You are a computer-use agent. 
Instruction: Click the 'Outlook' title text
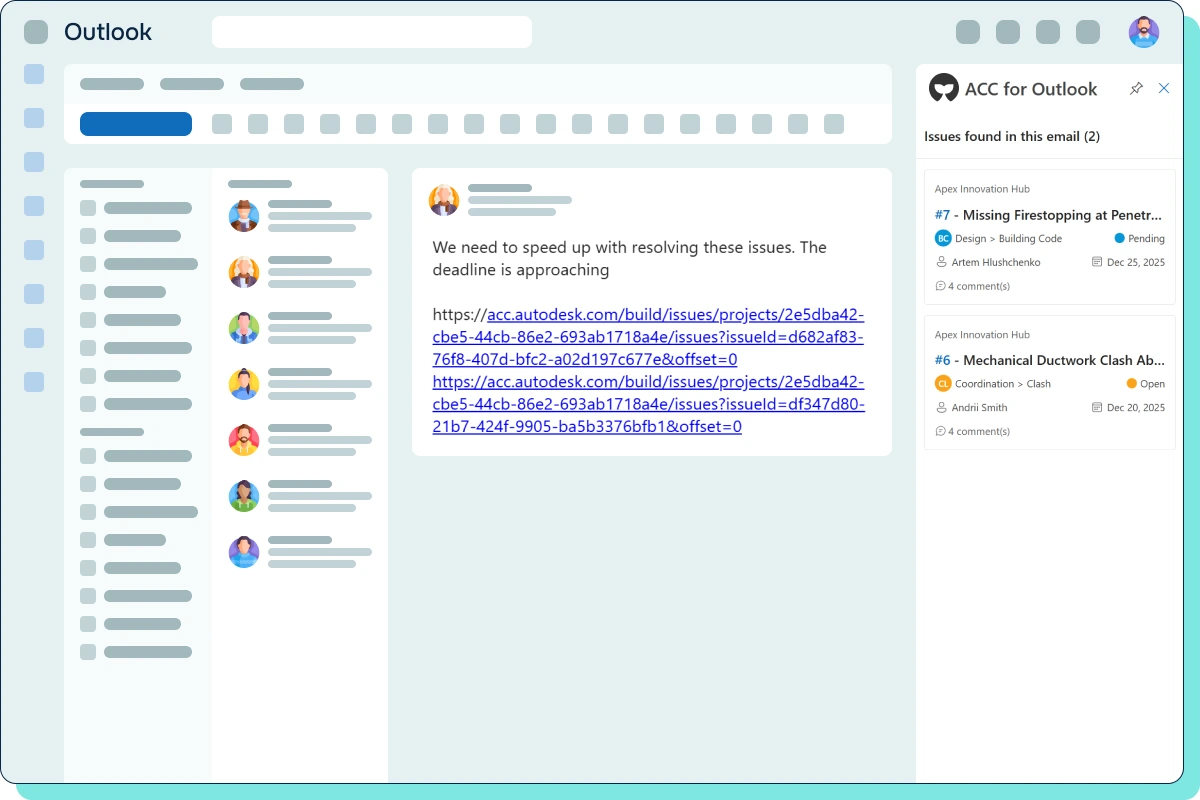coord(108,32)
